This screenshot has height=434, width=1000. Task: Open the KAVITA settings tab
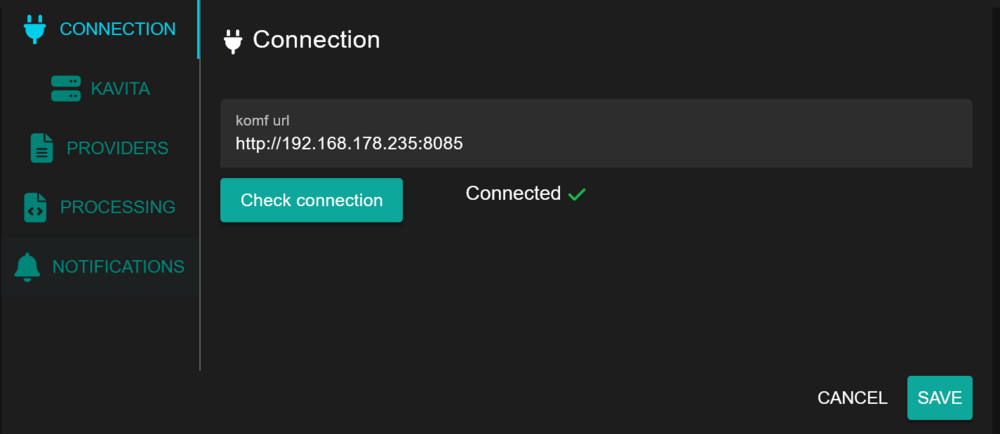tap(120, 89)
